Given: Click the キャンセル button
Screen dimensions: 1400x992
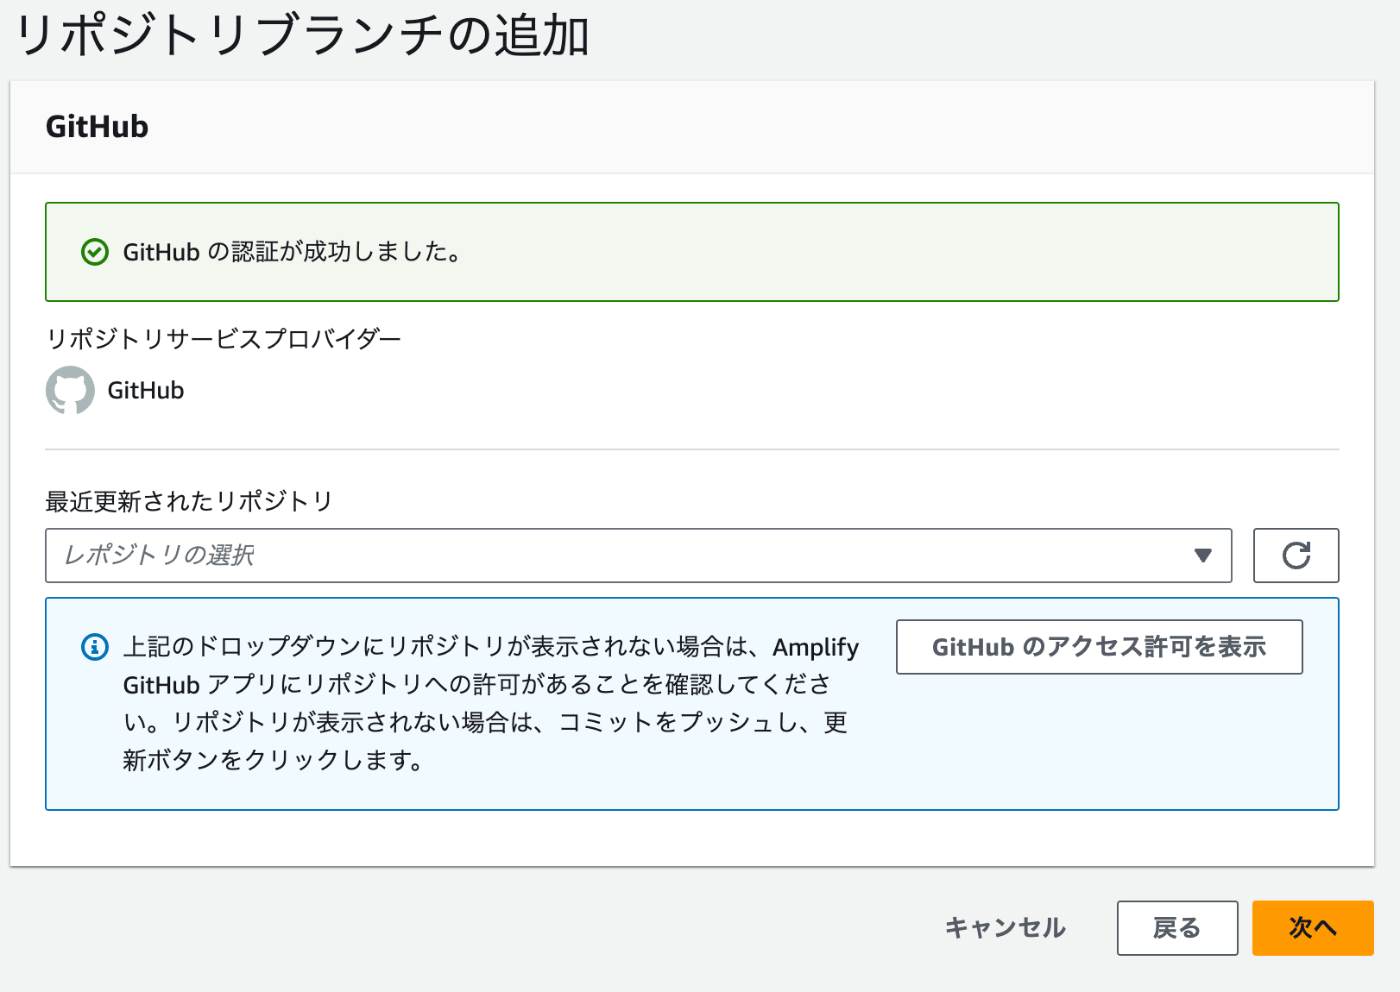Looking at the screenshot, I should click(1005, 928).
